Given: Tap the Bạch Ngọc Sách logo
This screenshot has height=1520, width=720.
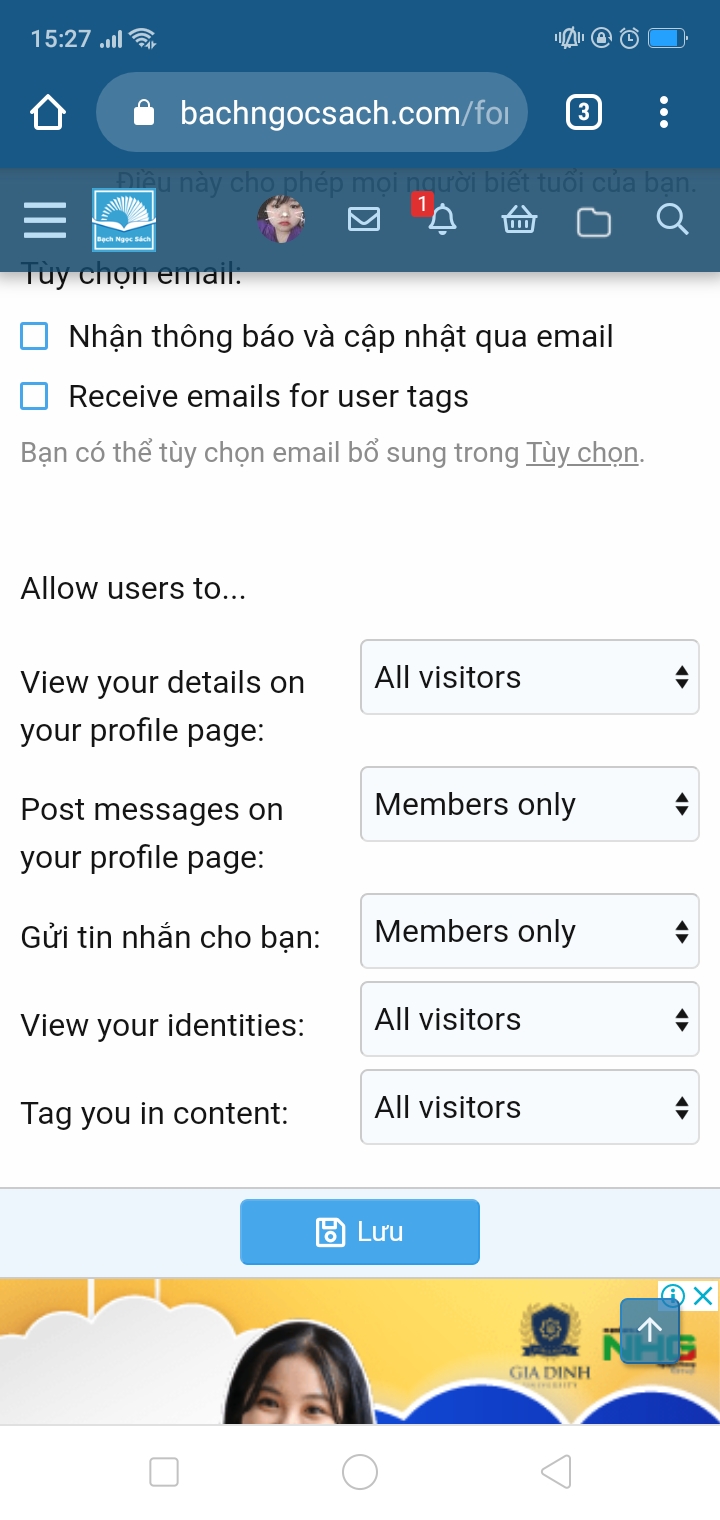Looking at the screenshot, I should 124,220.
